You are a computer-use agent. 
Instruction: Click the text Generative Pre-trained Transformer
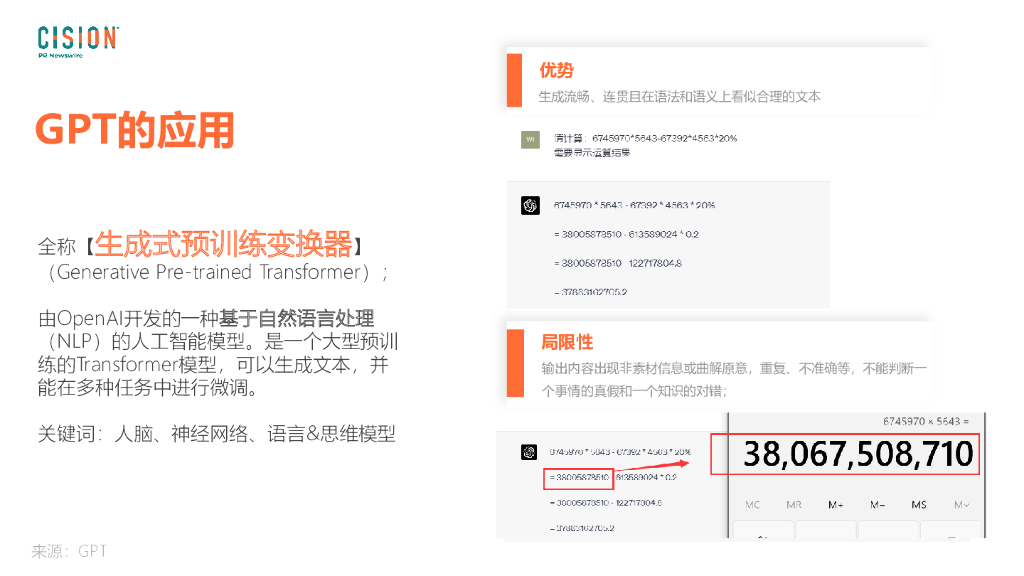pos(209,272)
